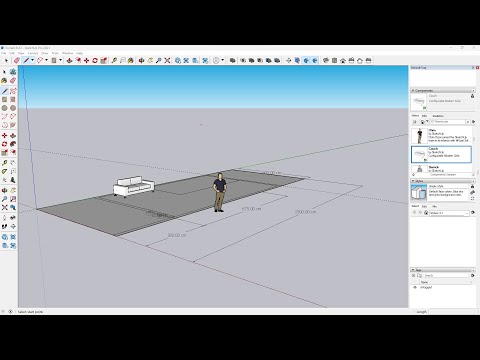Select the Scale tool in top toolbar

[104, 60]
